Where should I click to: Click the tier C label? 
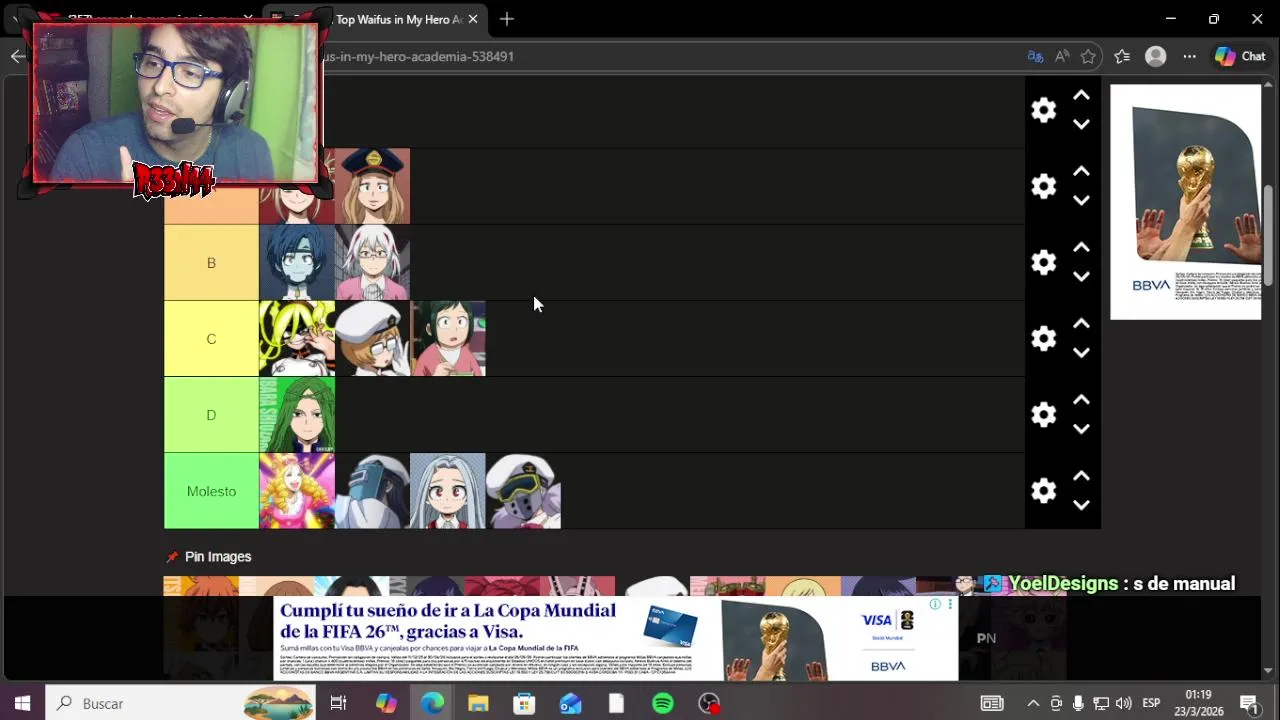(211, 338)
